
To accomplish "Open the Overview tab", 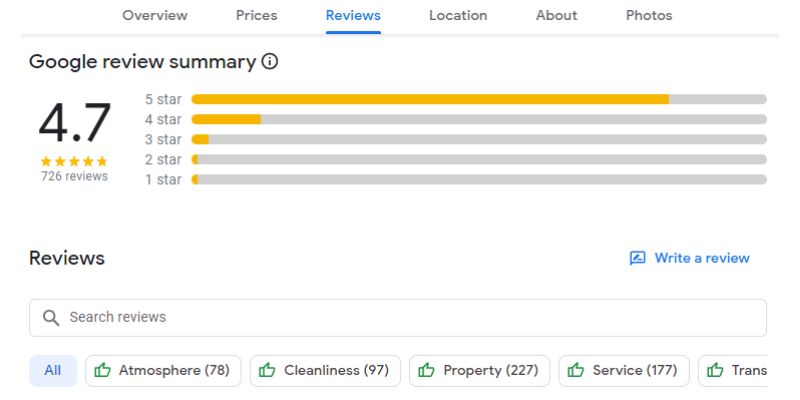I will [155, 15].
